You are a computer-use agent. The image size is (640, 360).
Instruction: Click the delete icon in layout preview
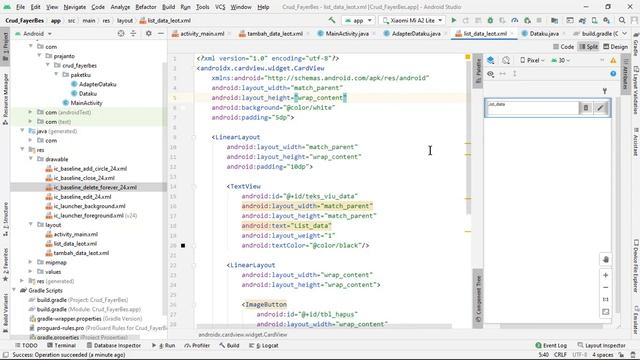586,108
